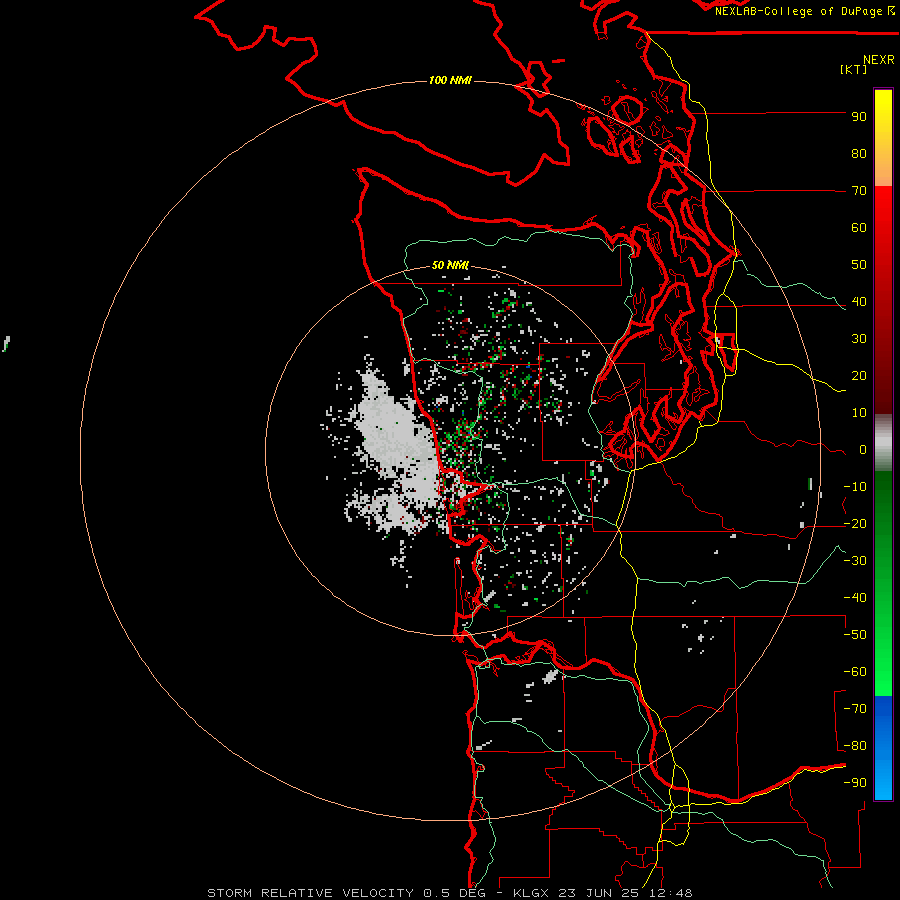900x900 pixels.
Task: Click the -30 scale value
Action: [x=855, y=561]
